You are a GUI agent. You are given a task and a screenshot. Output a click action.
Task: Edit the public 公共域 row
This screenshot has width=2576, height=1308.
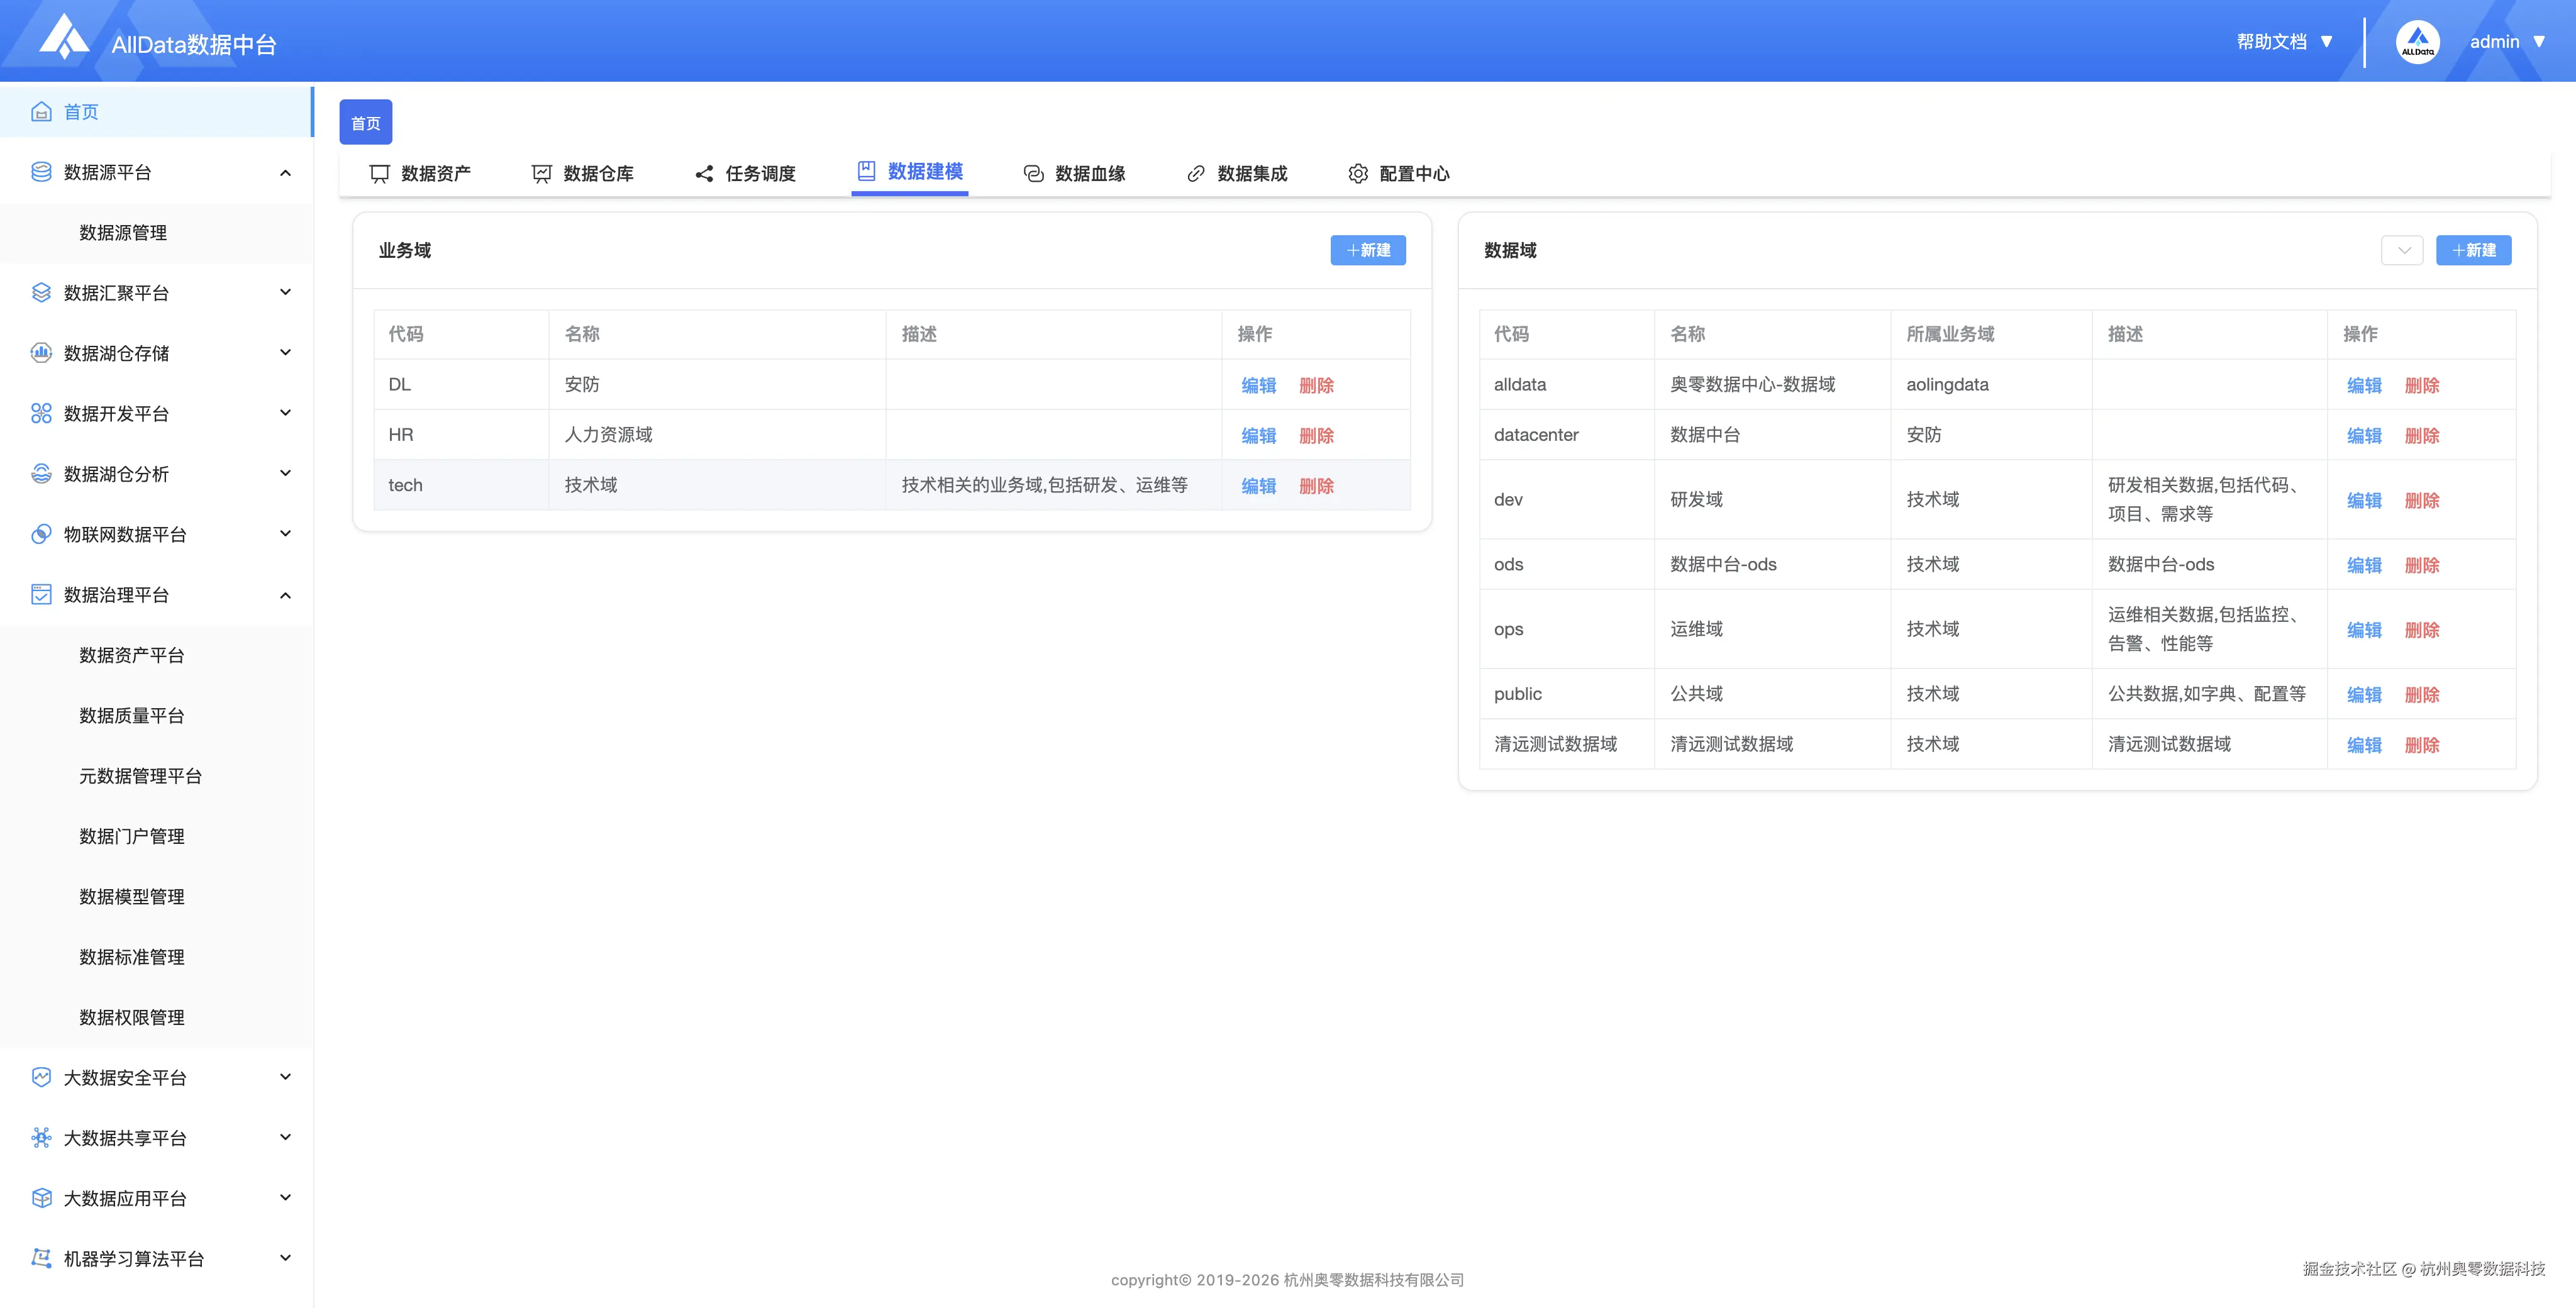[2364, 694]
